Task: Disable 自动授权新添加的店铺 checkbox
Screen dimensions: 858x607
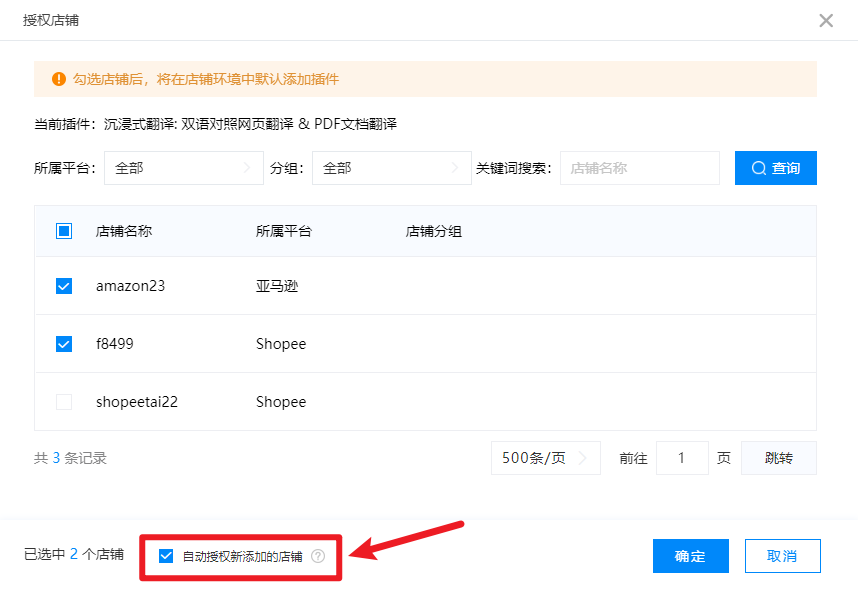Action: pyautogui.click(x=166, y=556)
